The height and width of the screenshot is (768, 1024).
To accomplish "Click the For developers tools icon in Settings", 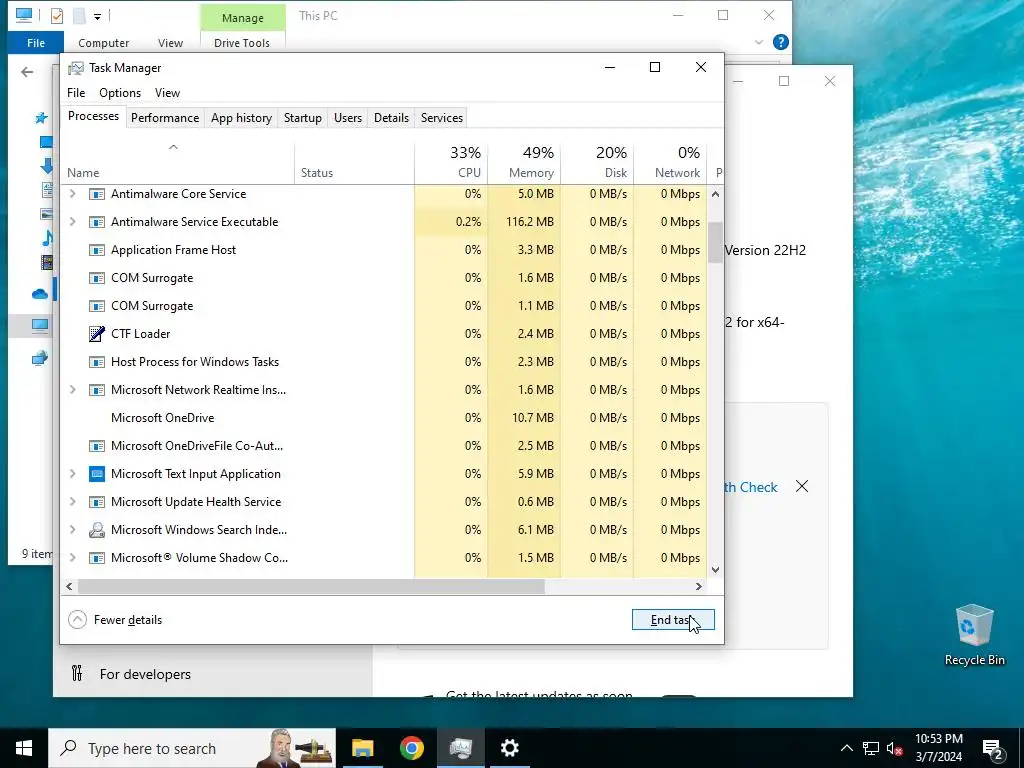I will [x=77, y=673].
